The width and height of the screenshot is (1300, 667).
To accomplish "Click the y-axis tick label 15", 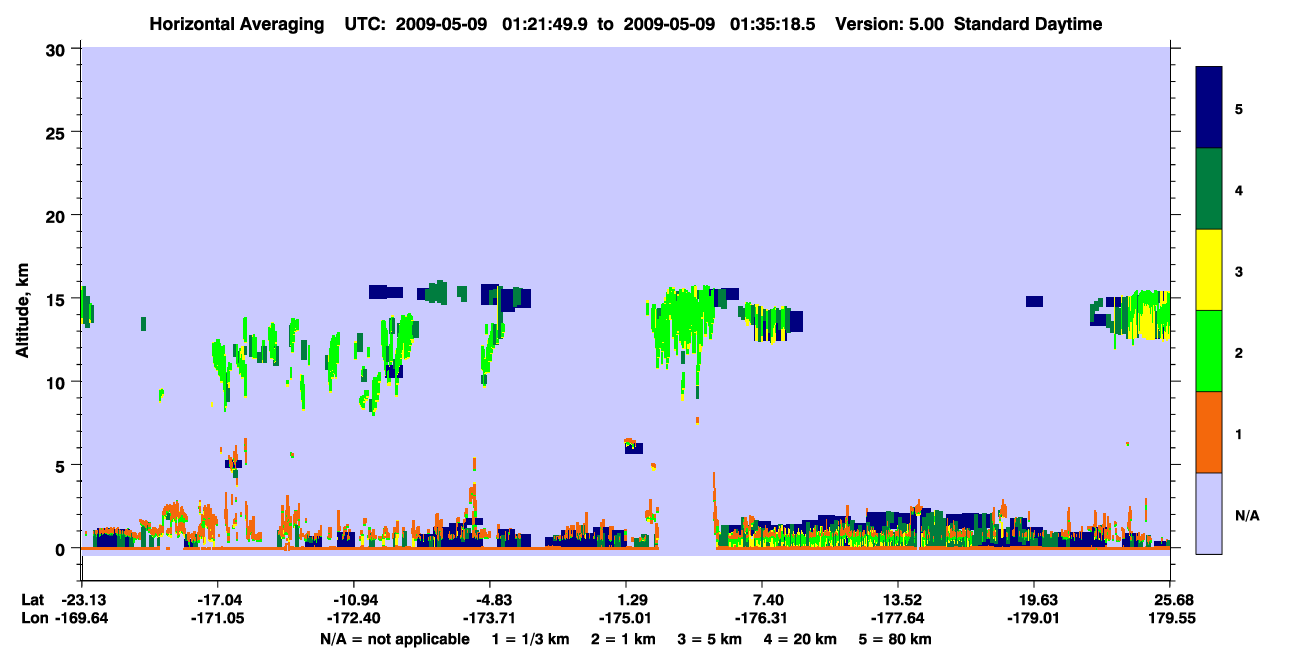I will tap(57, 298).
